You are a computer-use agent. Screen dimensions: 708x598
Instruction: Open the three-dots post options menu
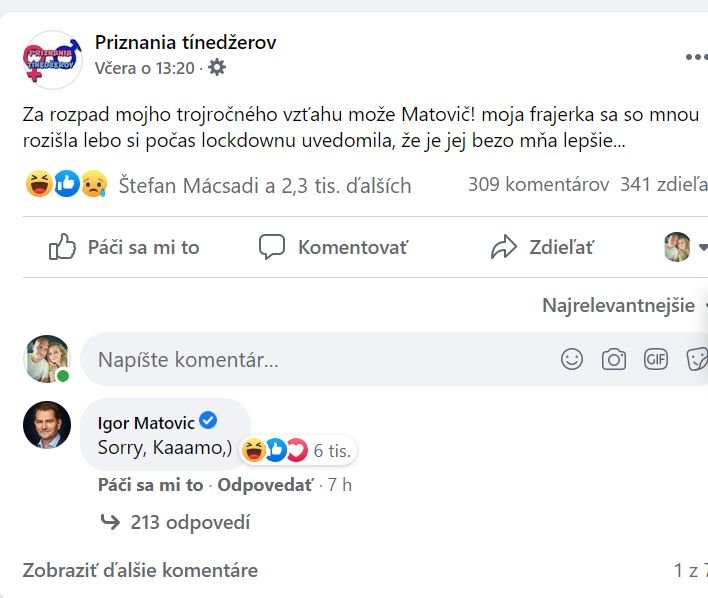[x=696, y=57]
